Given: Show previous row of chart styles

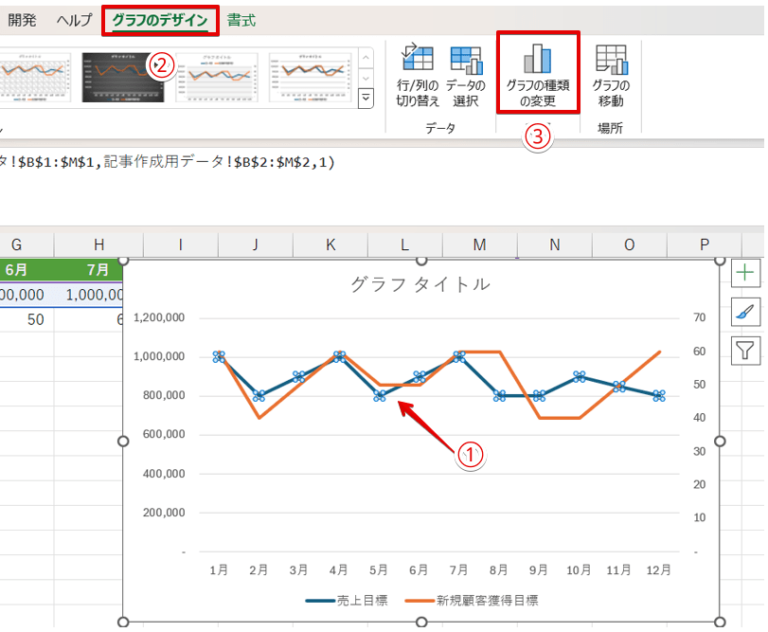Looking at the screenshot, I should pos(366,58).
